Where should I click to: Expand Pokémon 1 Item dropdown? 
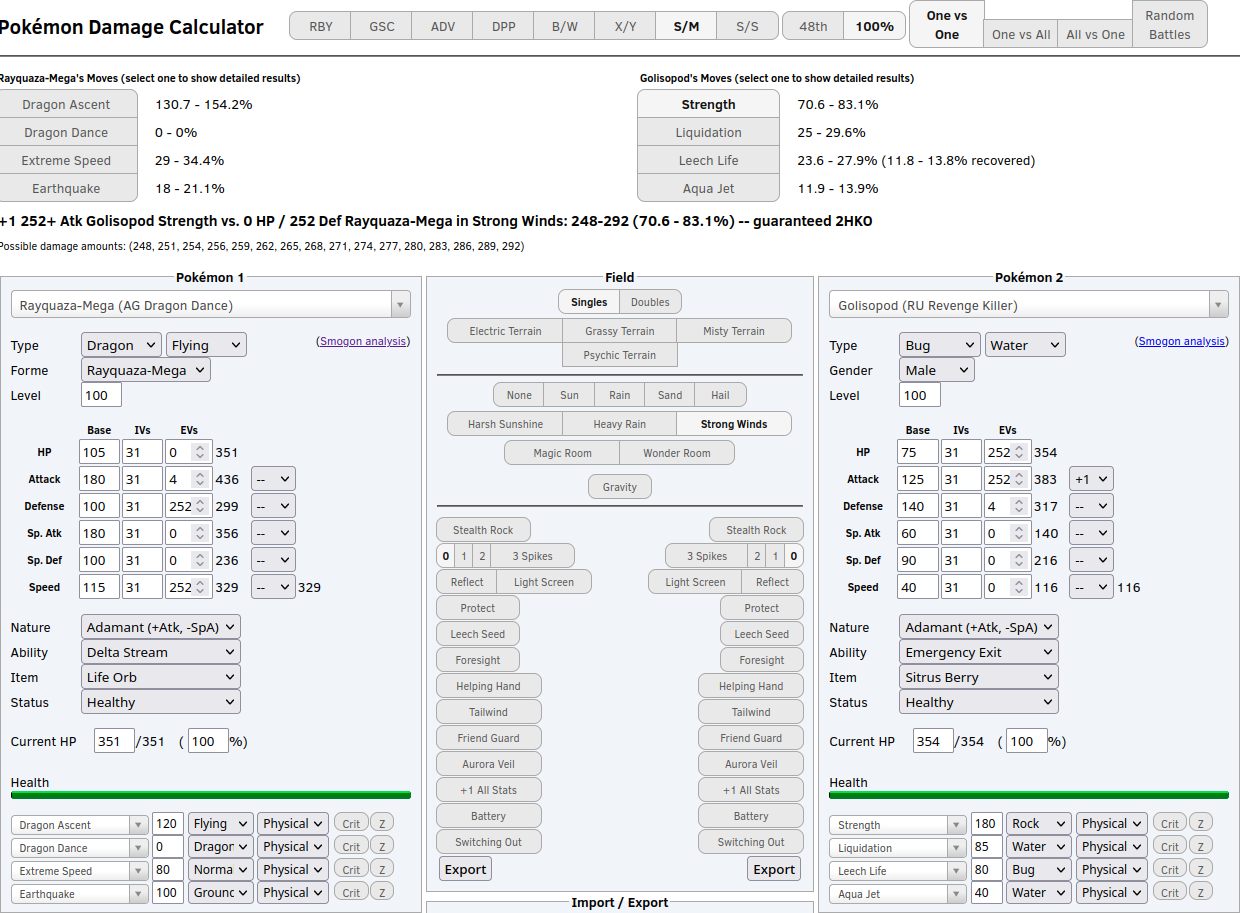click(161, 677)
